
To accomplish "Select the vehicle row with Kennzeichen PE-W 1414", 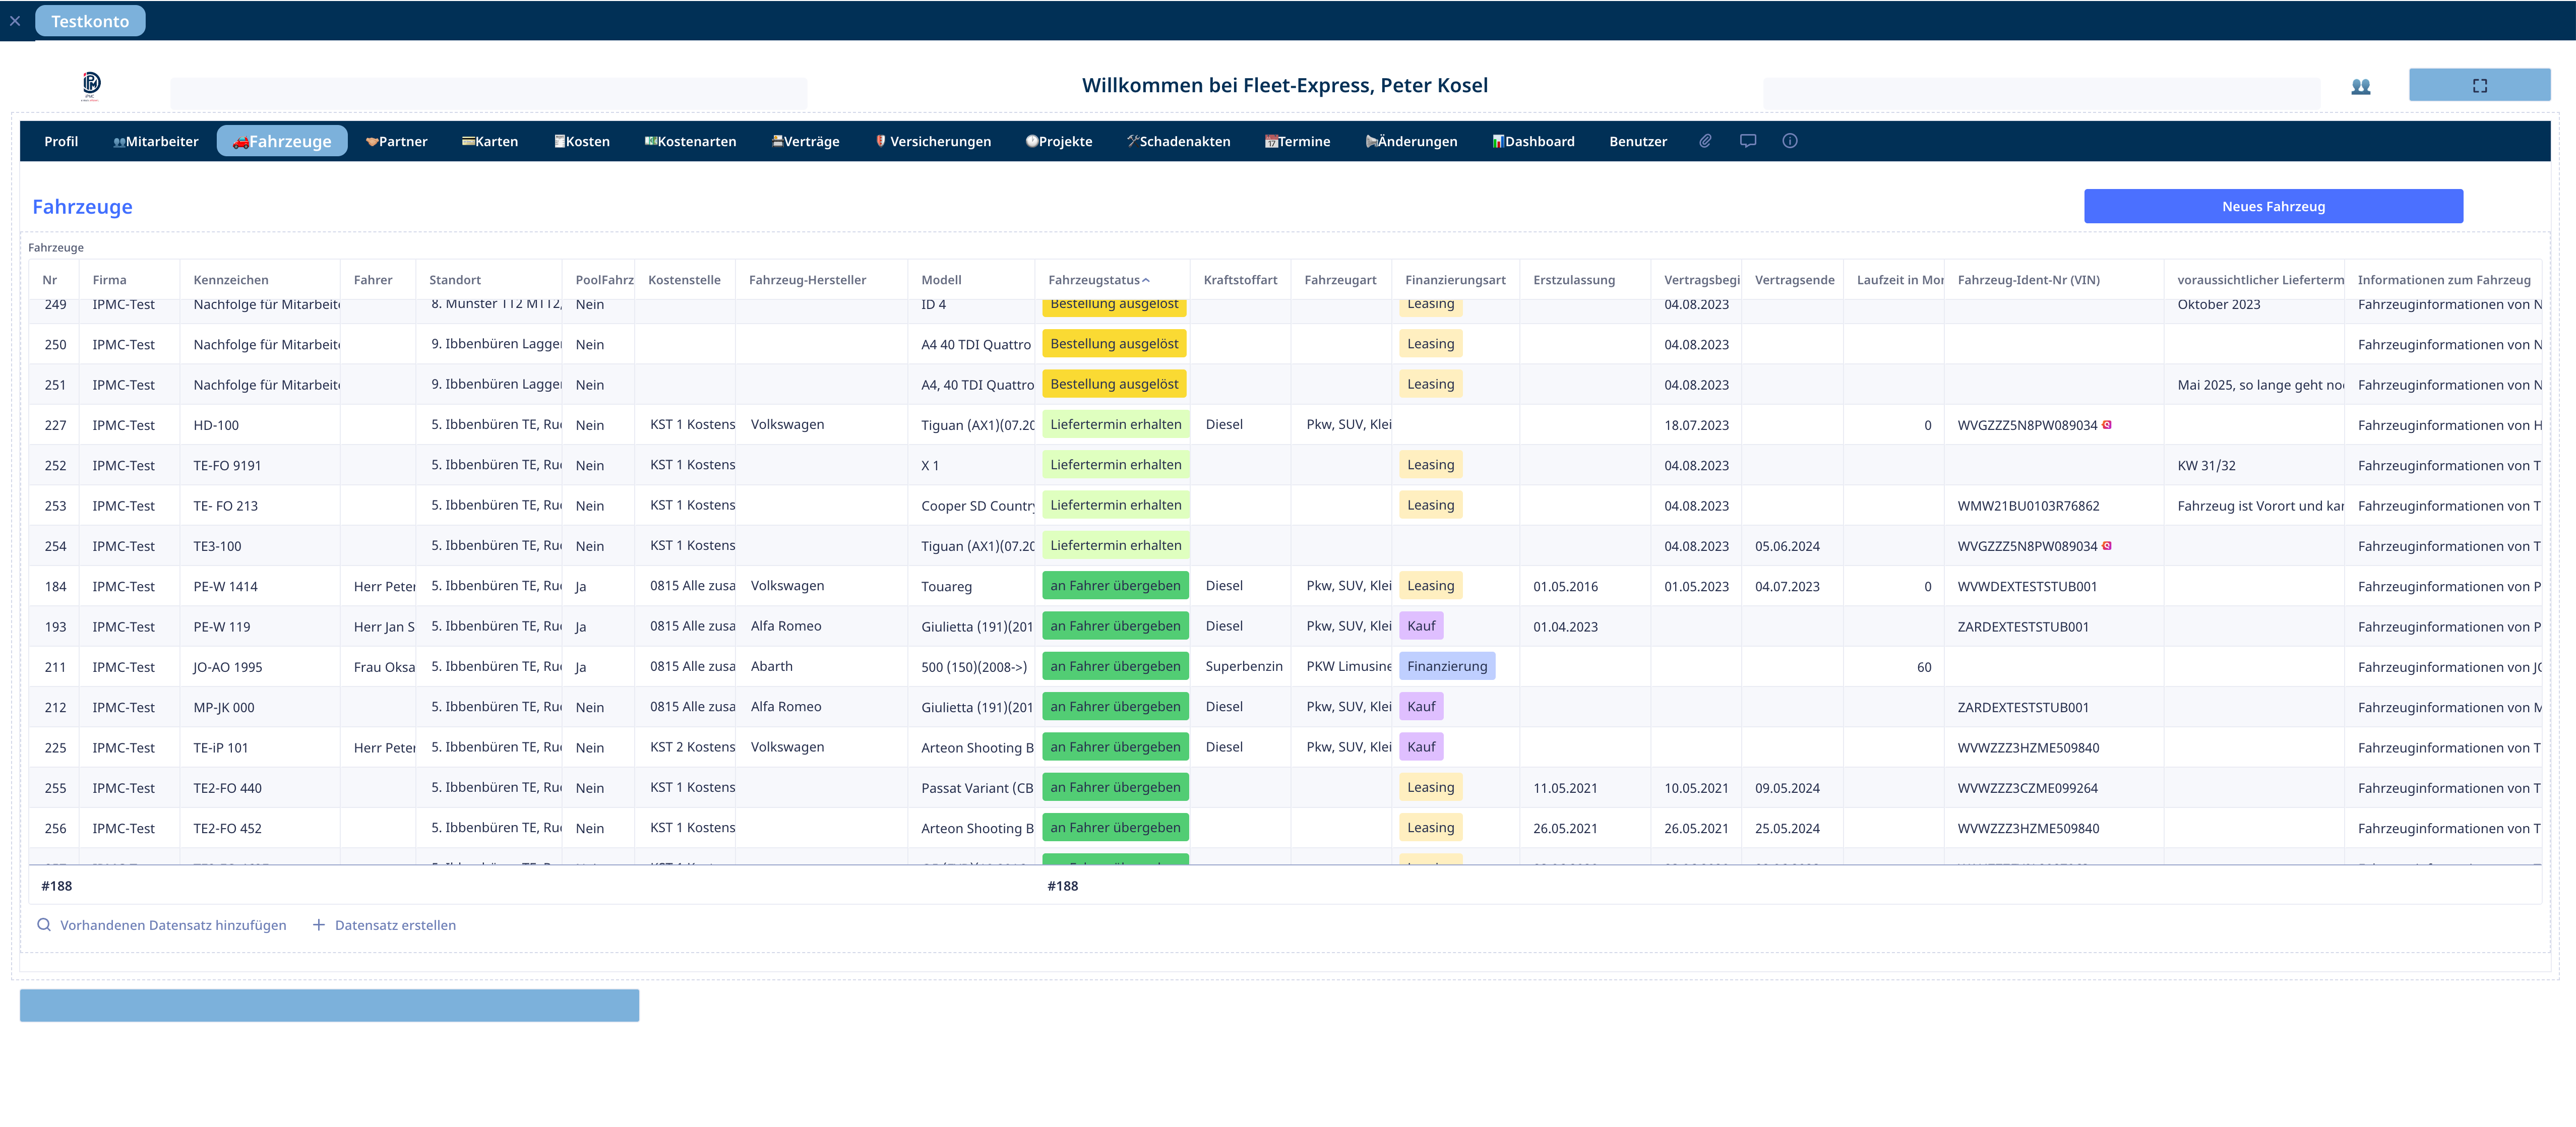I will click(225, 586).
